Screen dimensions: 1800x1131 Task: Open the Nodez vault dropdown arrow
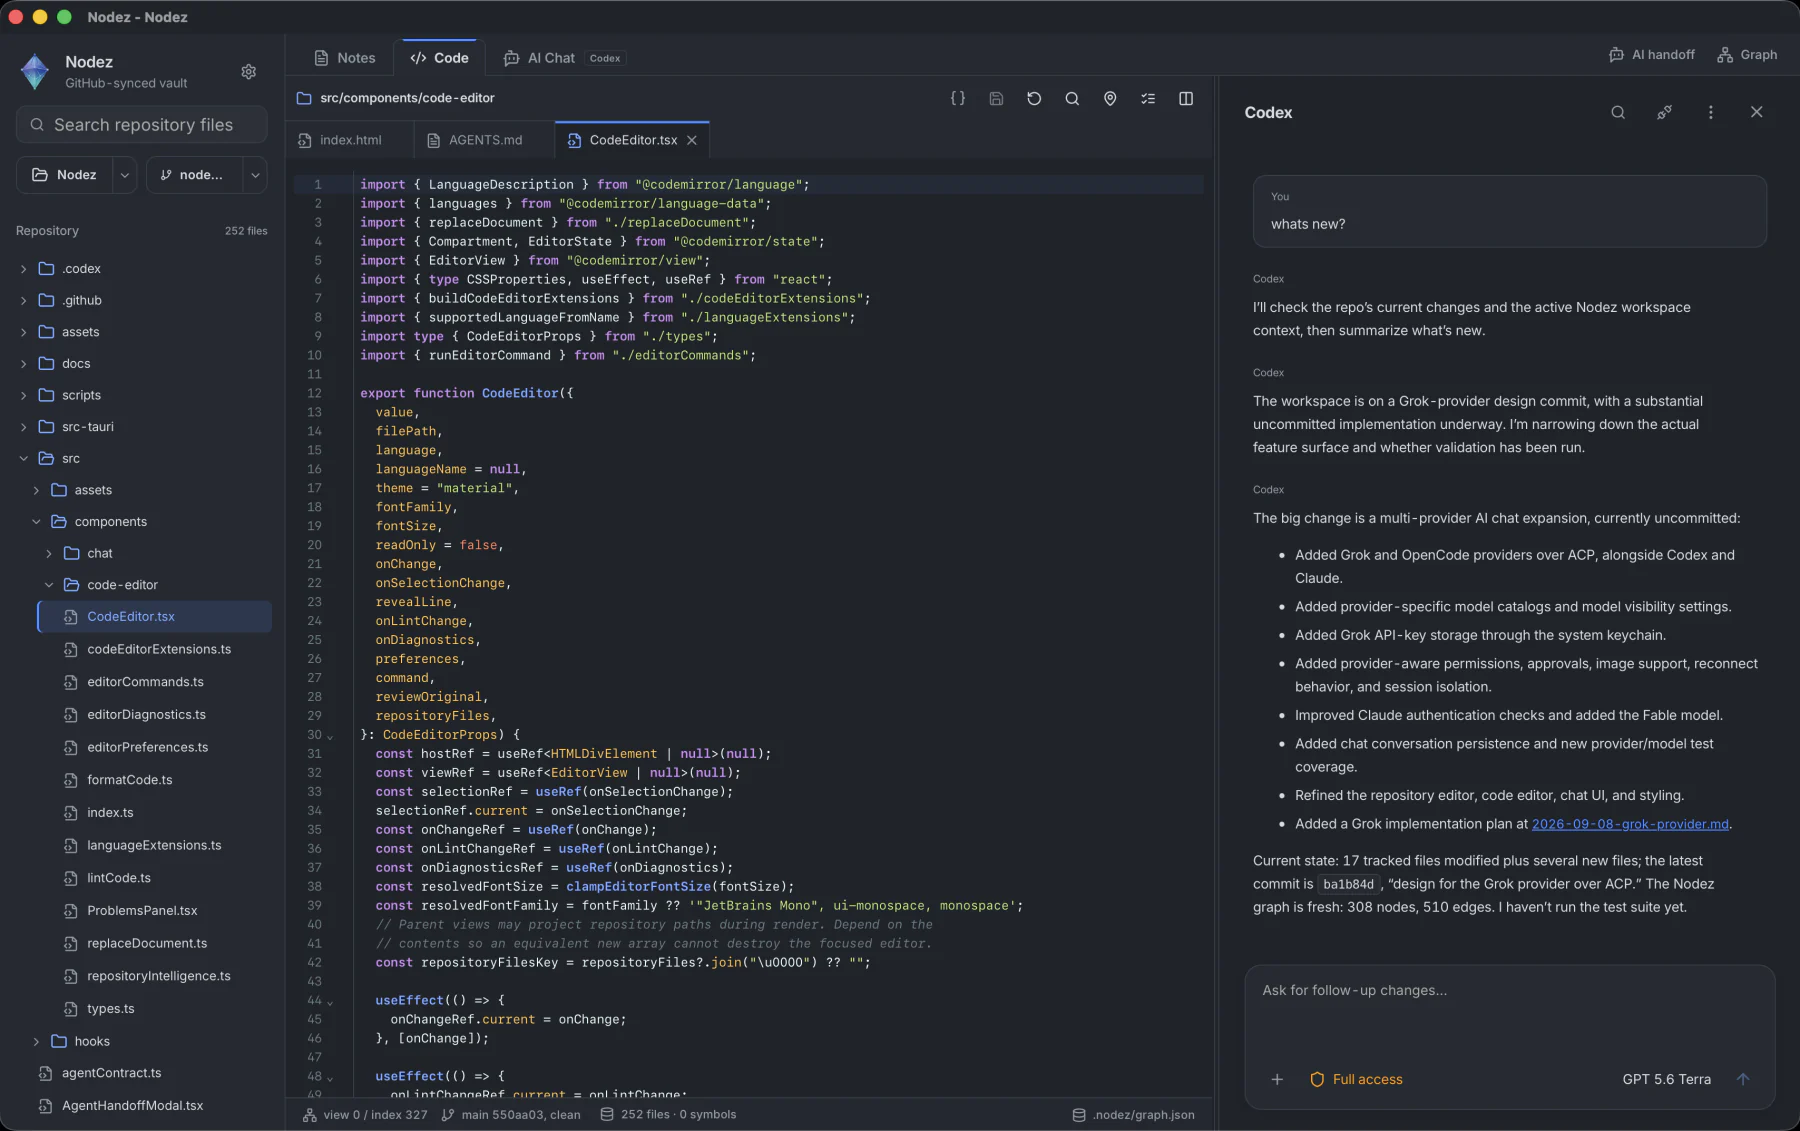[x=125, y=174]
